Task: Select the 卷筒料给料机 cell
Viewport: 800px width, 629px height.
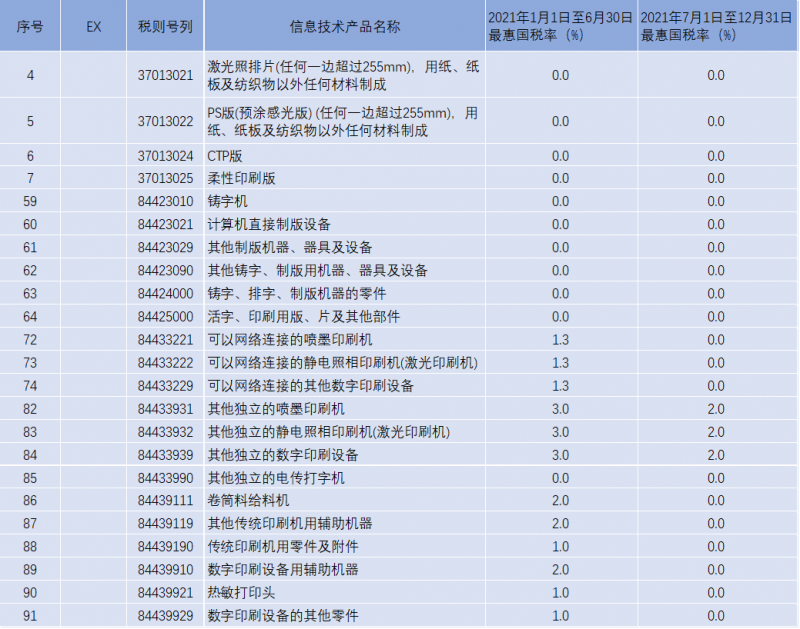Action: point(248,501)
